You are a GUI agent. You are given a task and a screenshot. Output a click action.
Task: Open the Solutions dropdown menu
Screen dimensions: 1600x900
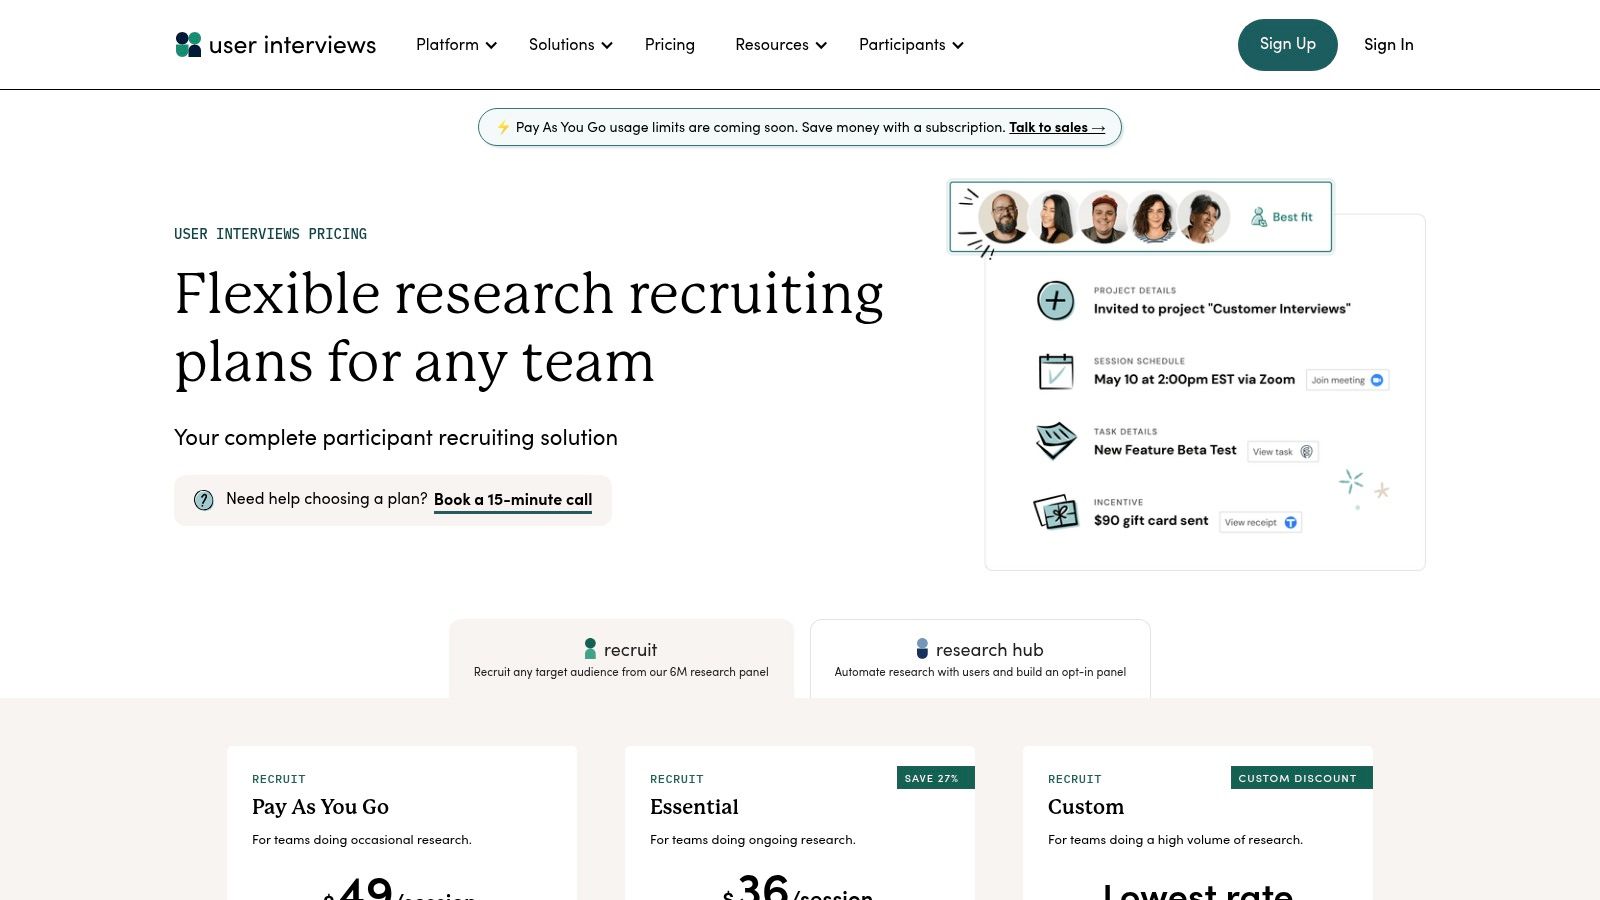(570, 45)
